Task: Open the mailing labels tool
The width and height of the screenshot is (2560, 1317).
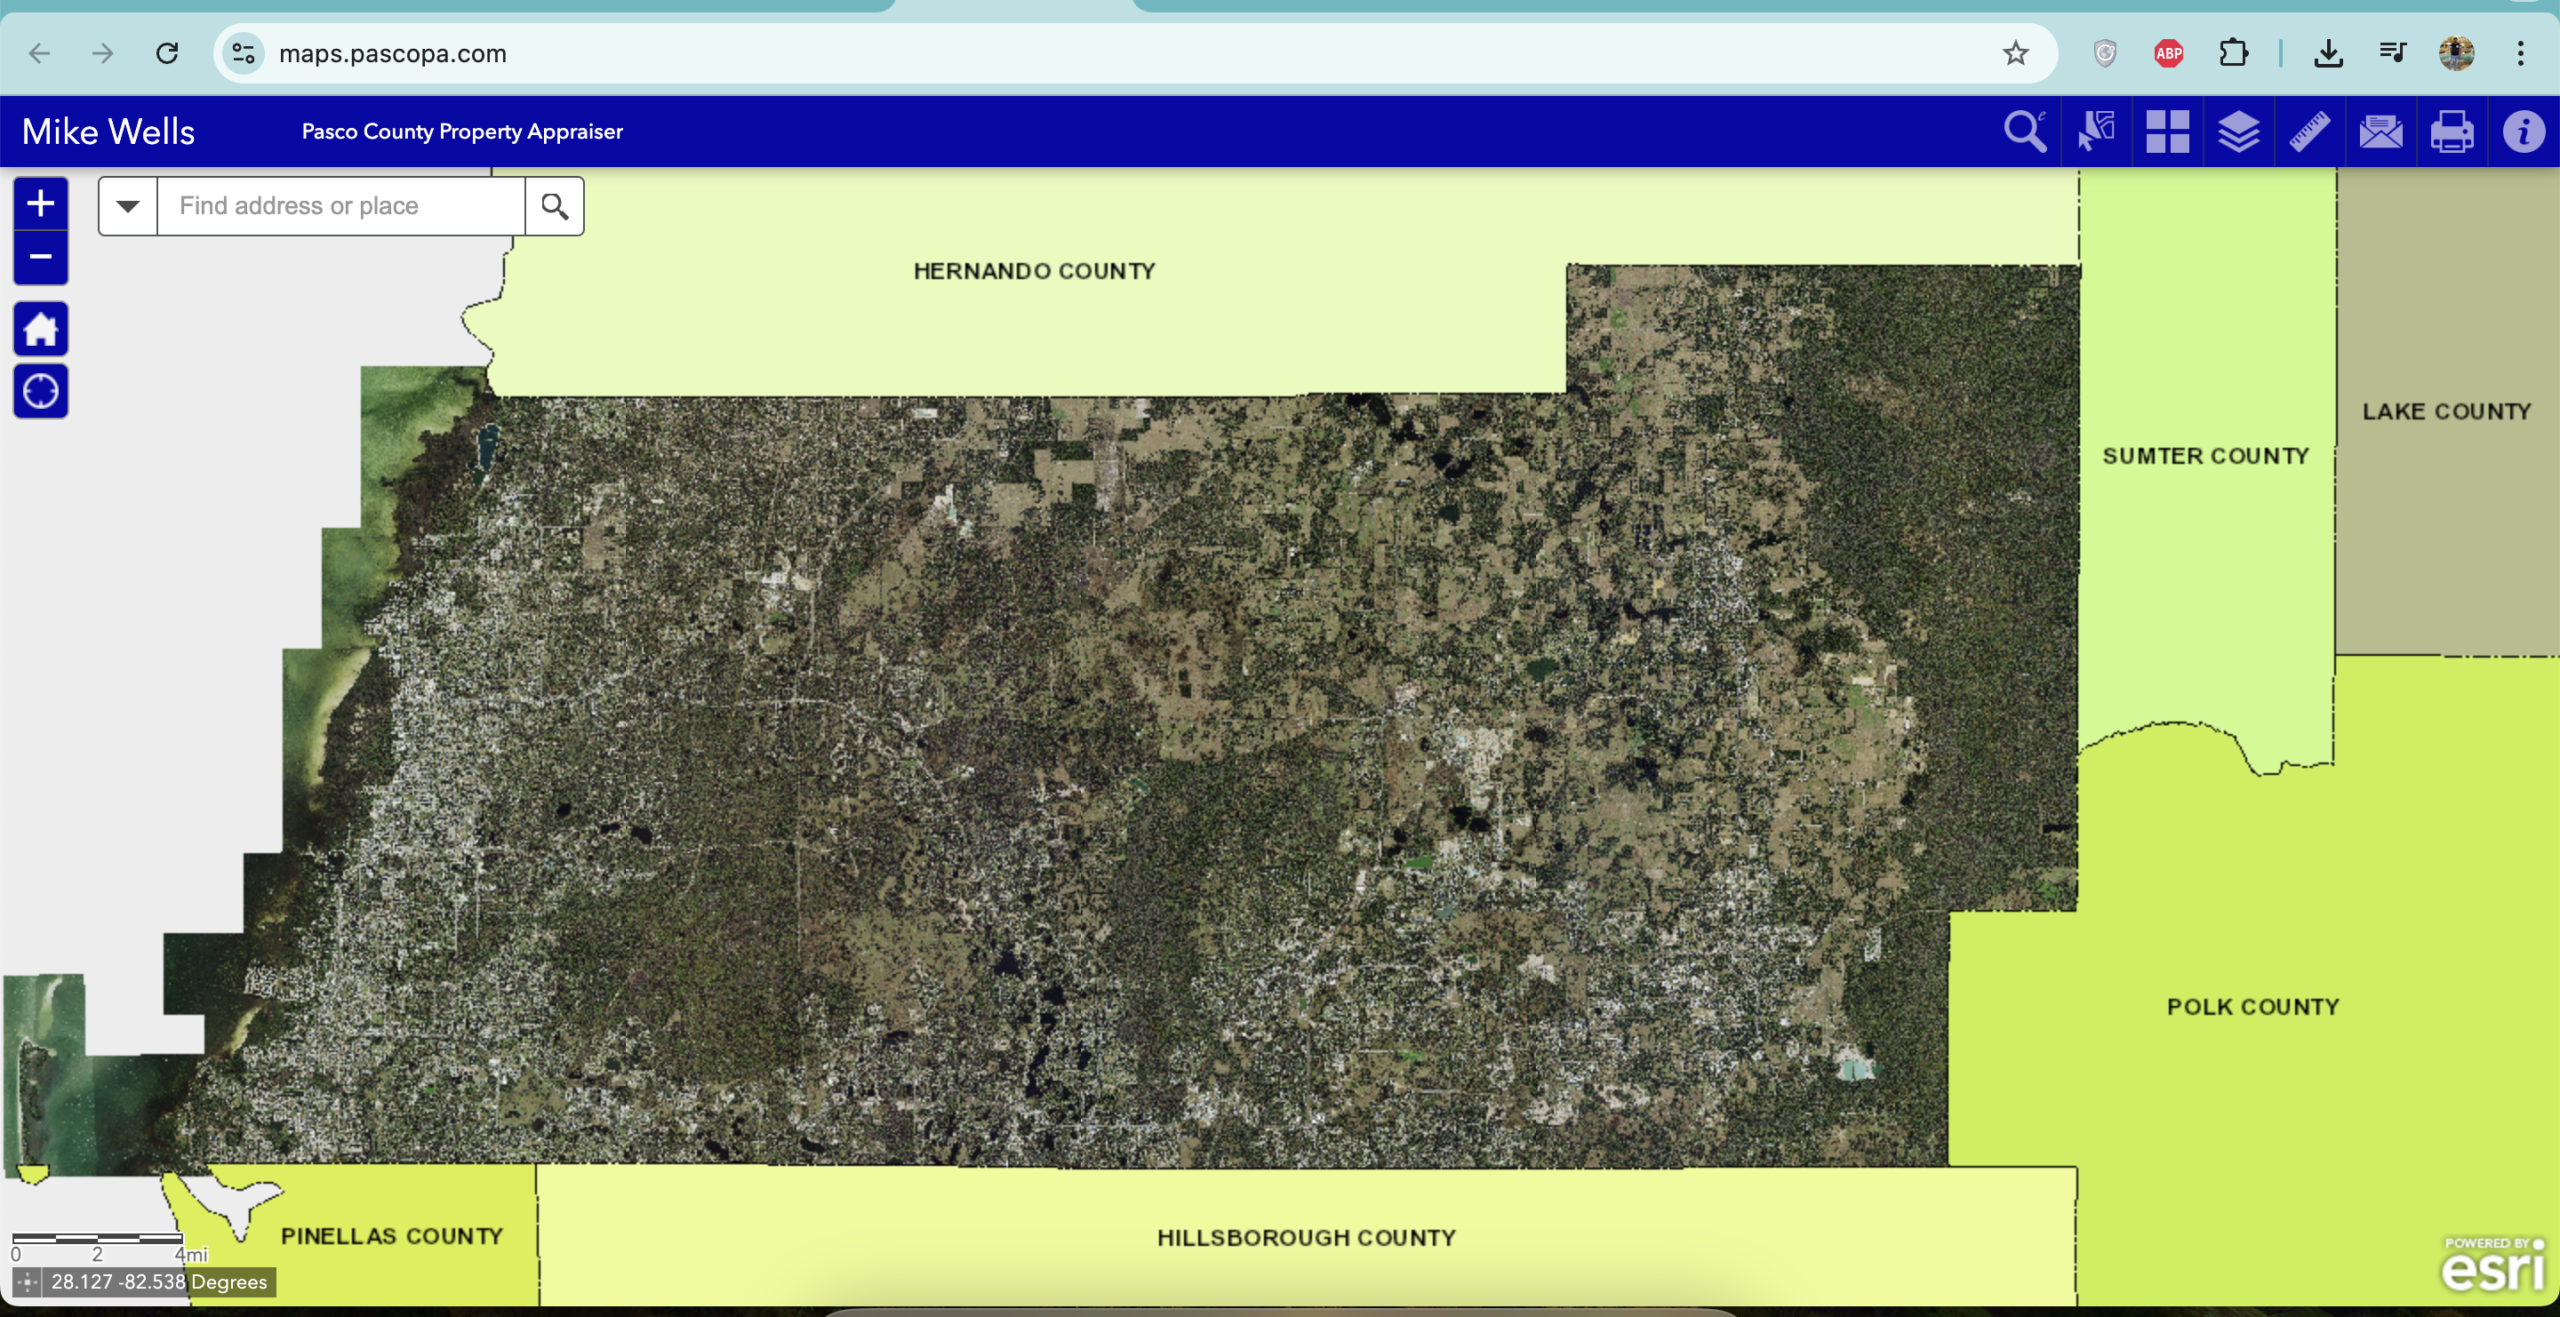Action: pyautogui.click(x=2382, y=131)
